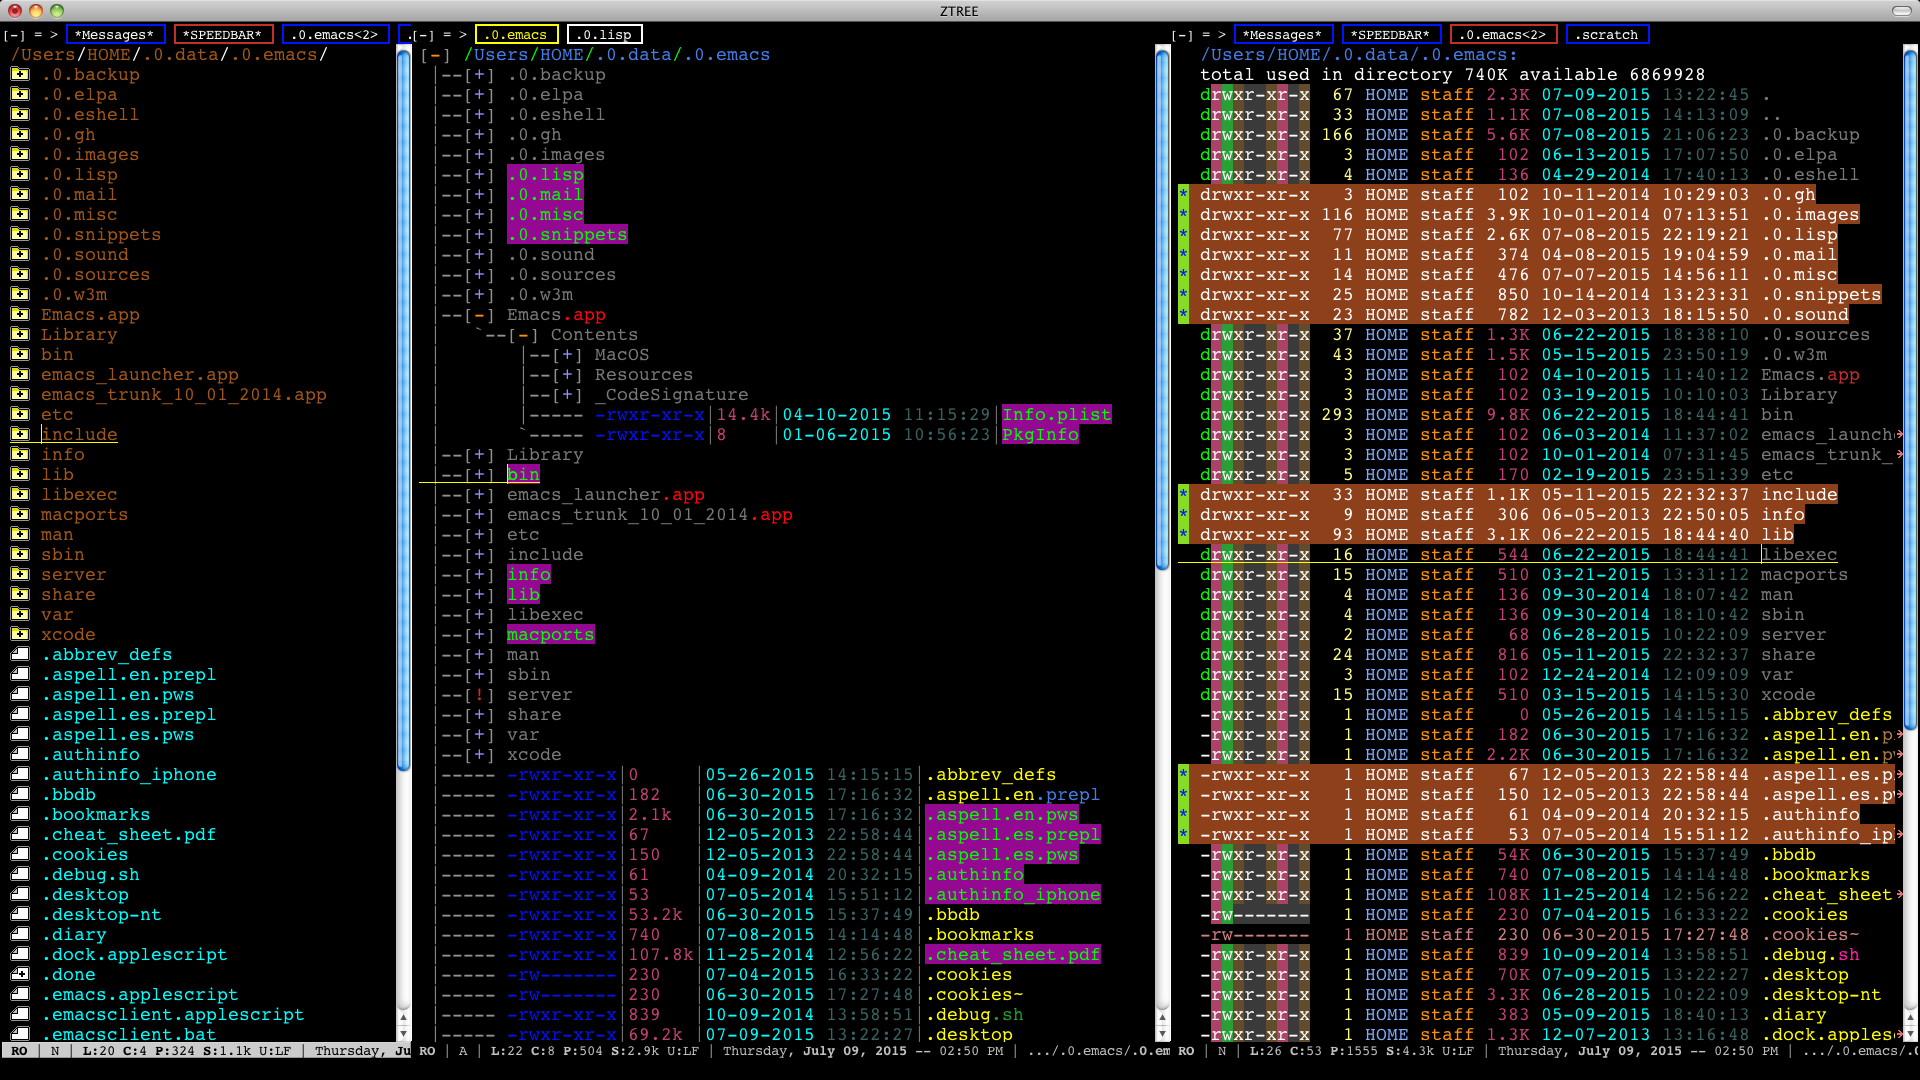The image size is (1920, 1080).
Task: Open .scratch tab in right pane
Action: [x=1607, y=35]
